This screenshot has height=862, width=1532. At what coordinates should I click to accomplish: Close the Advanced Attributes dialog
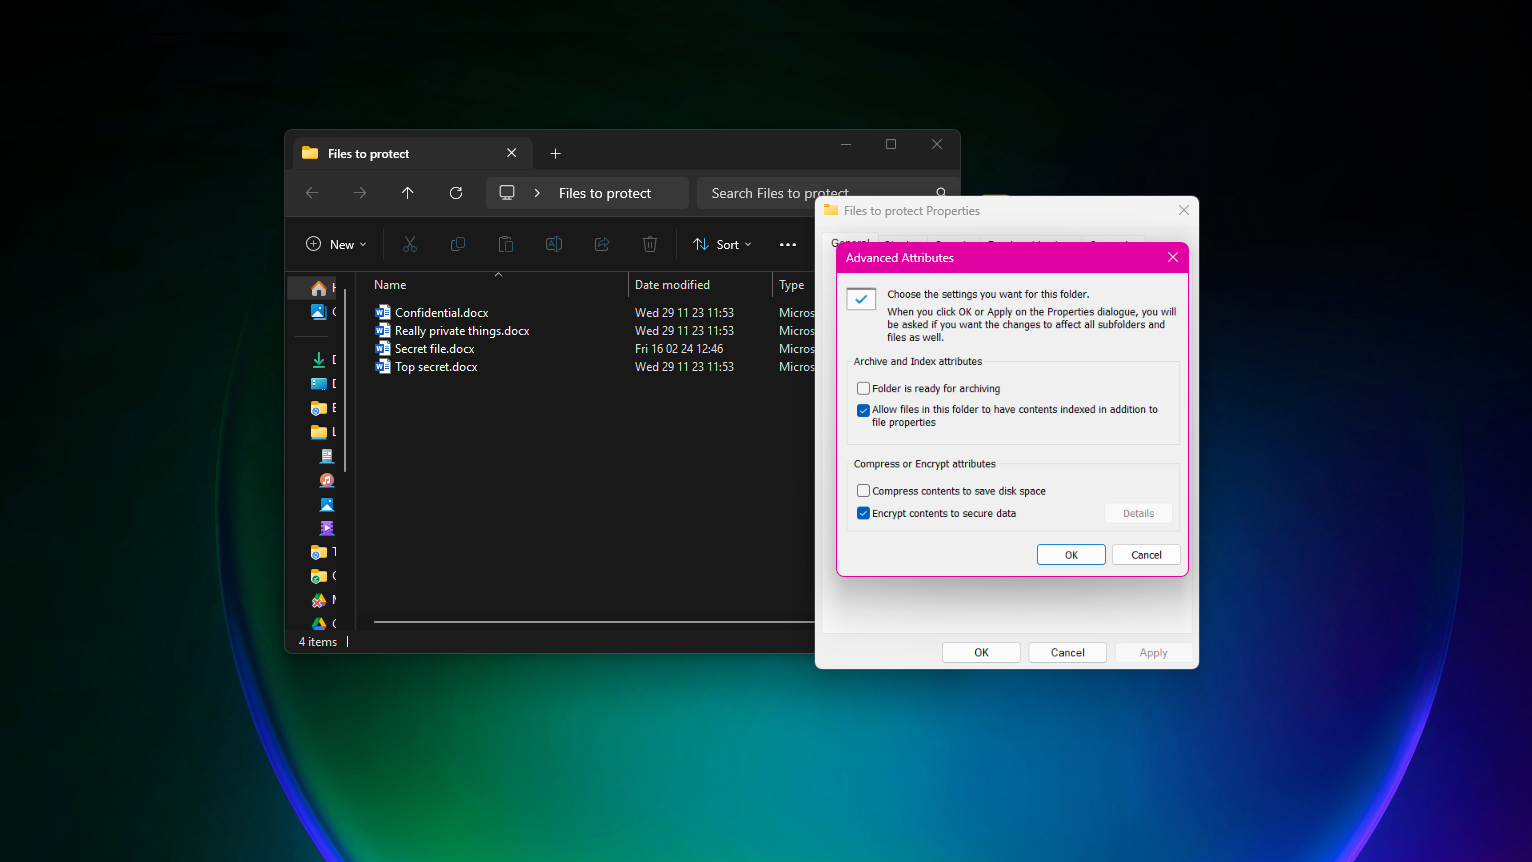[x=1173, y=257]
